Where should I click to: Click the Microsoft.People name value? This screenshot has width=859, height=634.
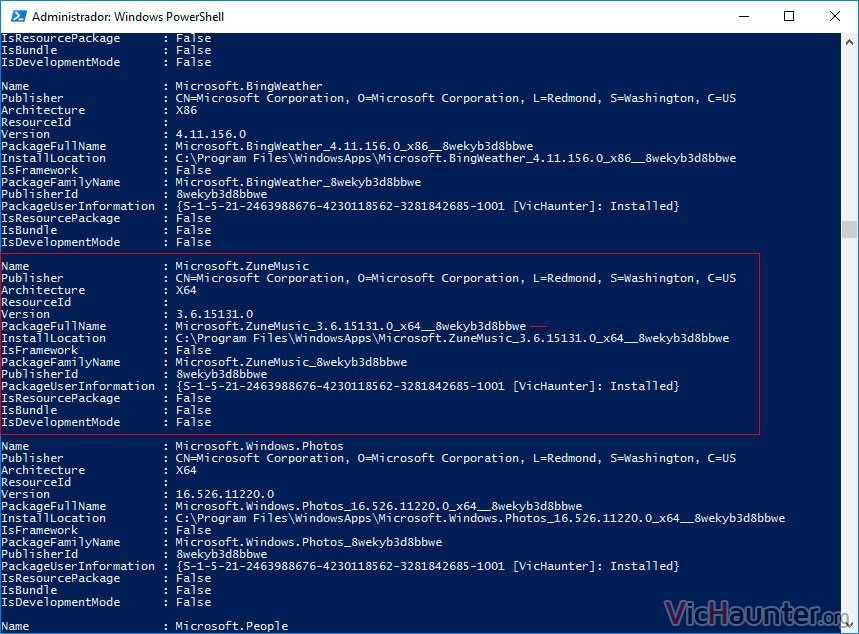point(231,626)
